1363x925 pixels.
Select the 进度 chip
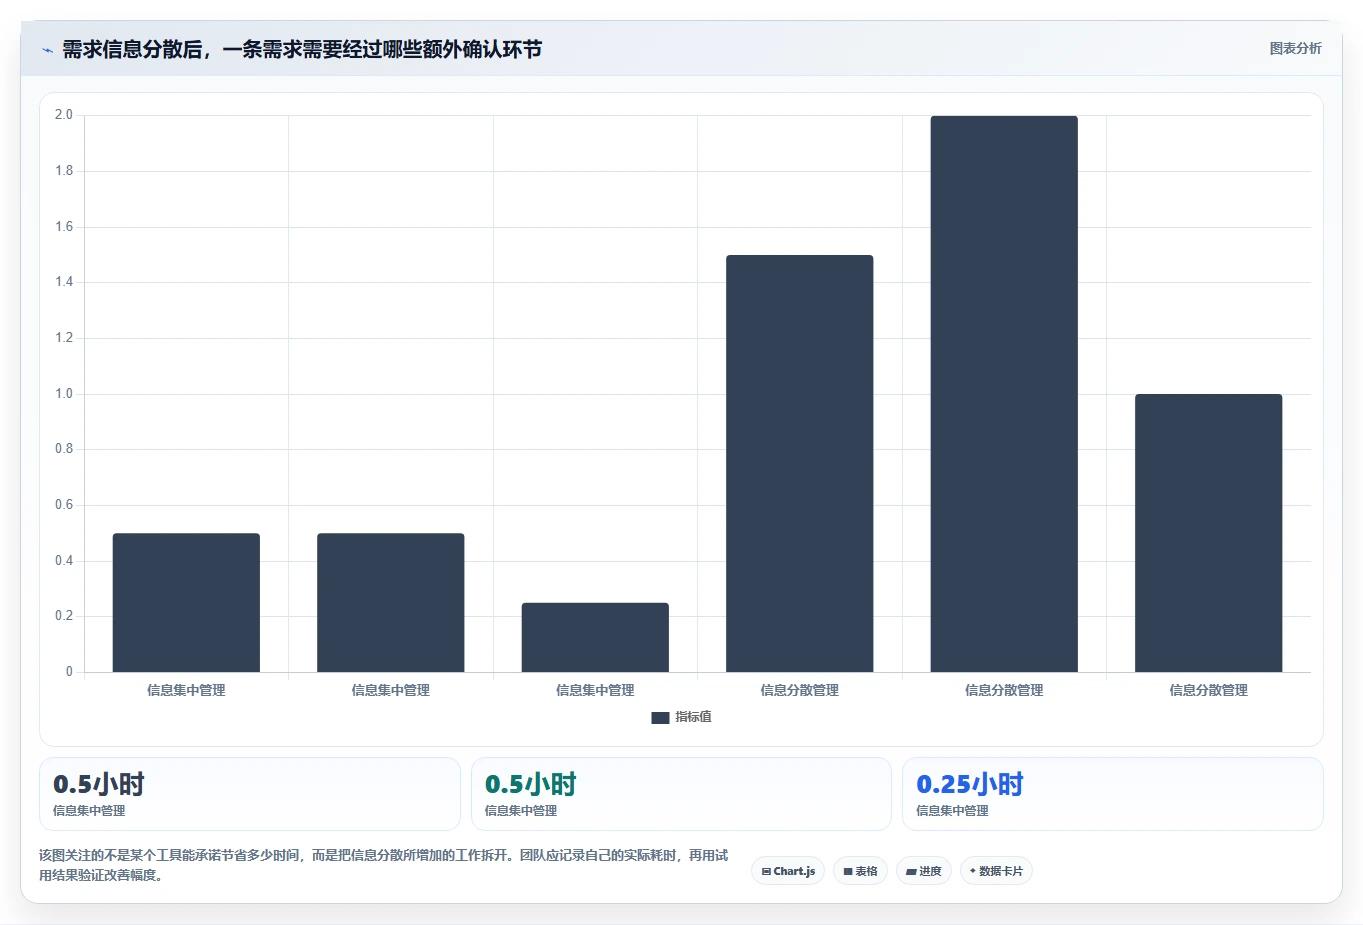(x=924, y=871)
